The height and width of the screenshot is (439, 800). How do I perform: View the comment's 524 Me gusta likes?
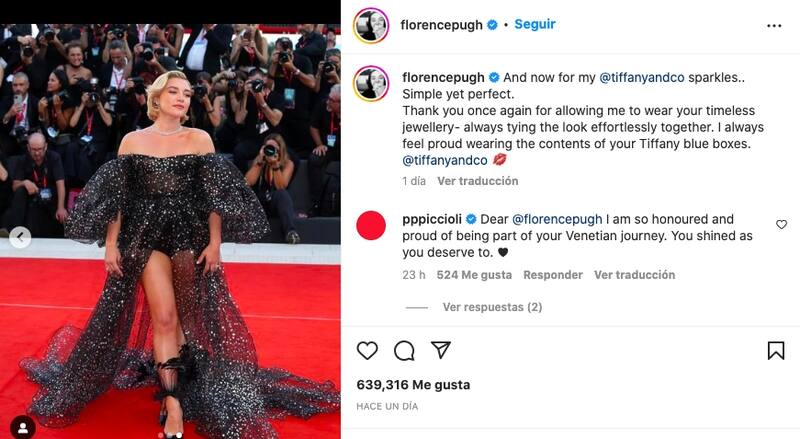point(474,275)
